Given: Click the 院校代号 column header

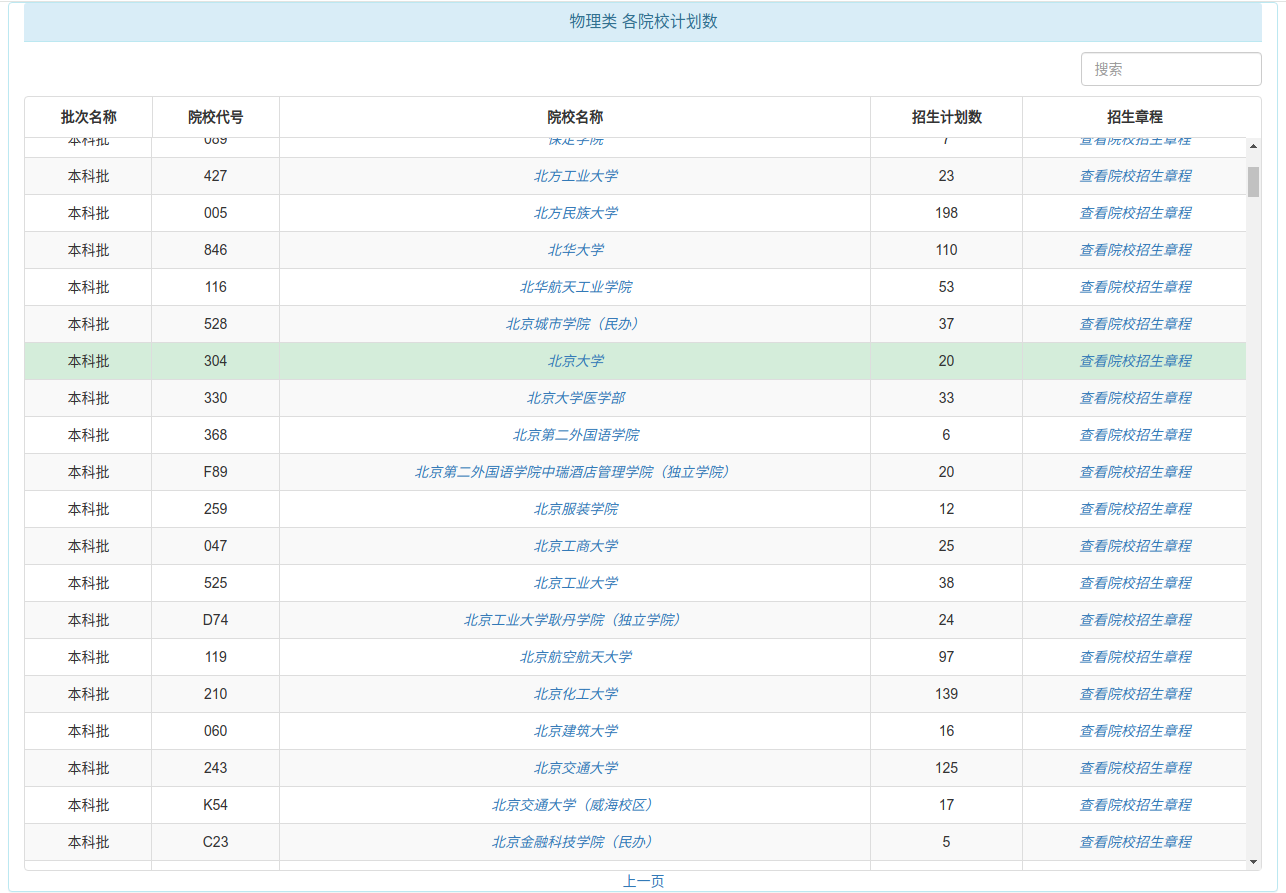Looking at the screenshot, I should (x=215, y=117).
